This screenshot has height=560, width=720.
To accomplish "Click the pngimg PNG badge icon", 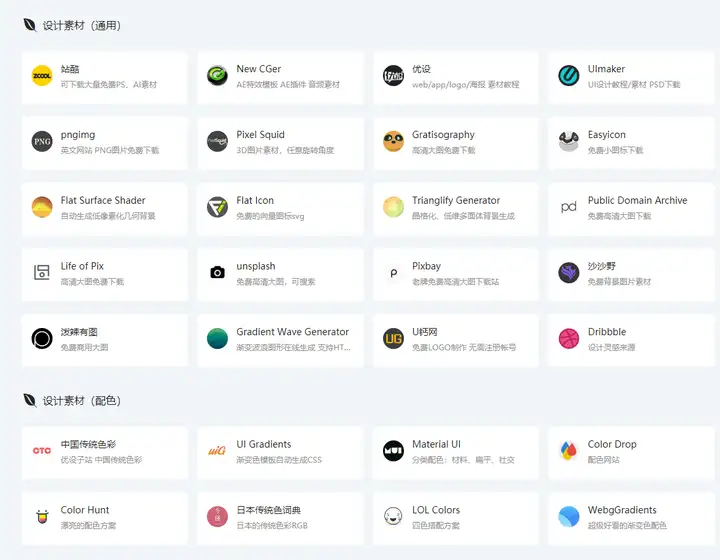I will [x=42, y=141].
